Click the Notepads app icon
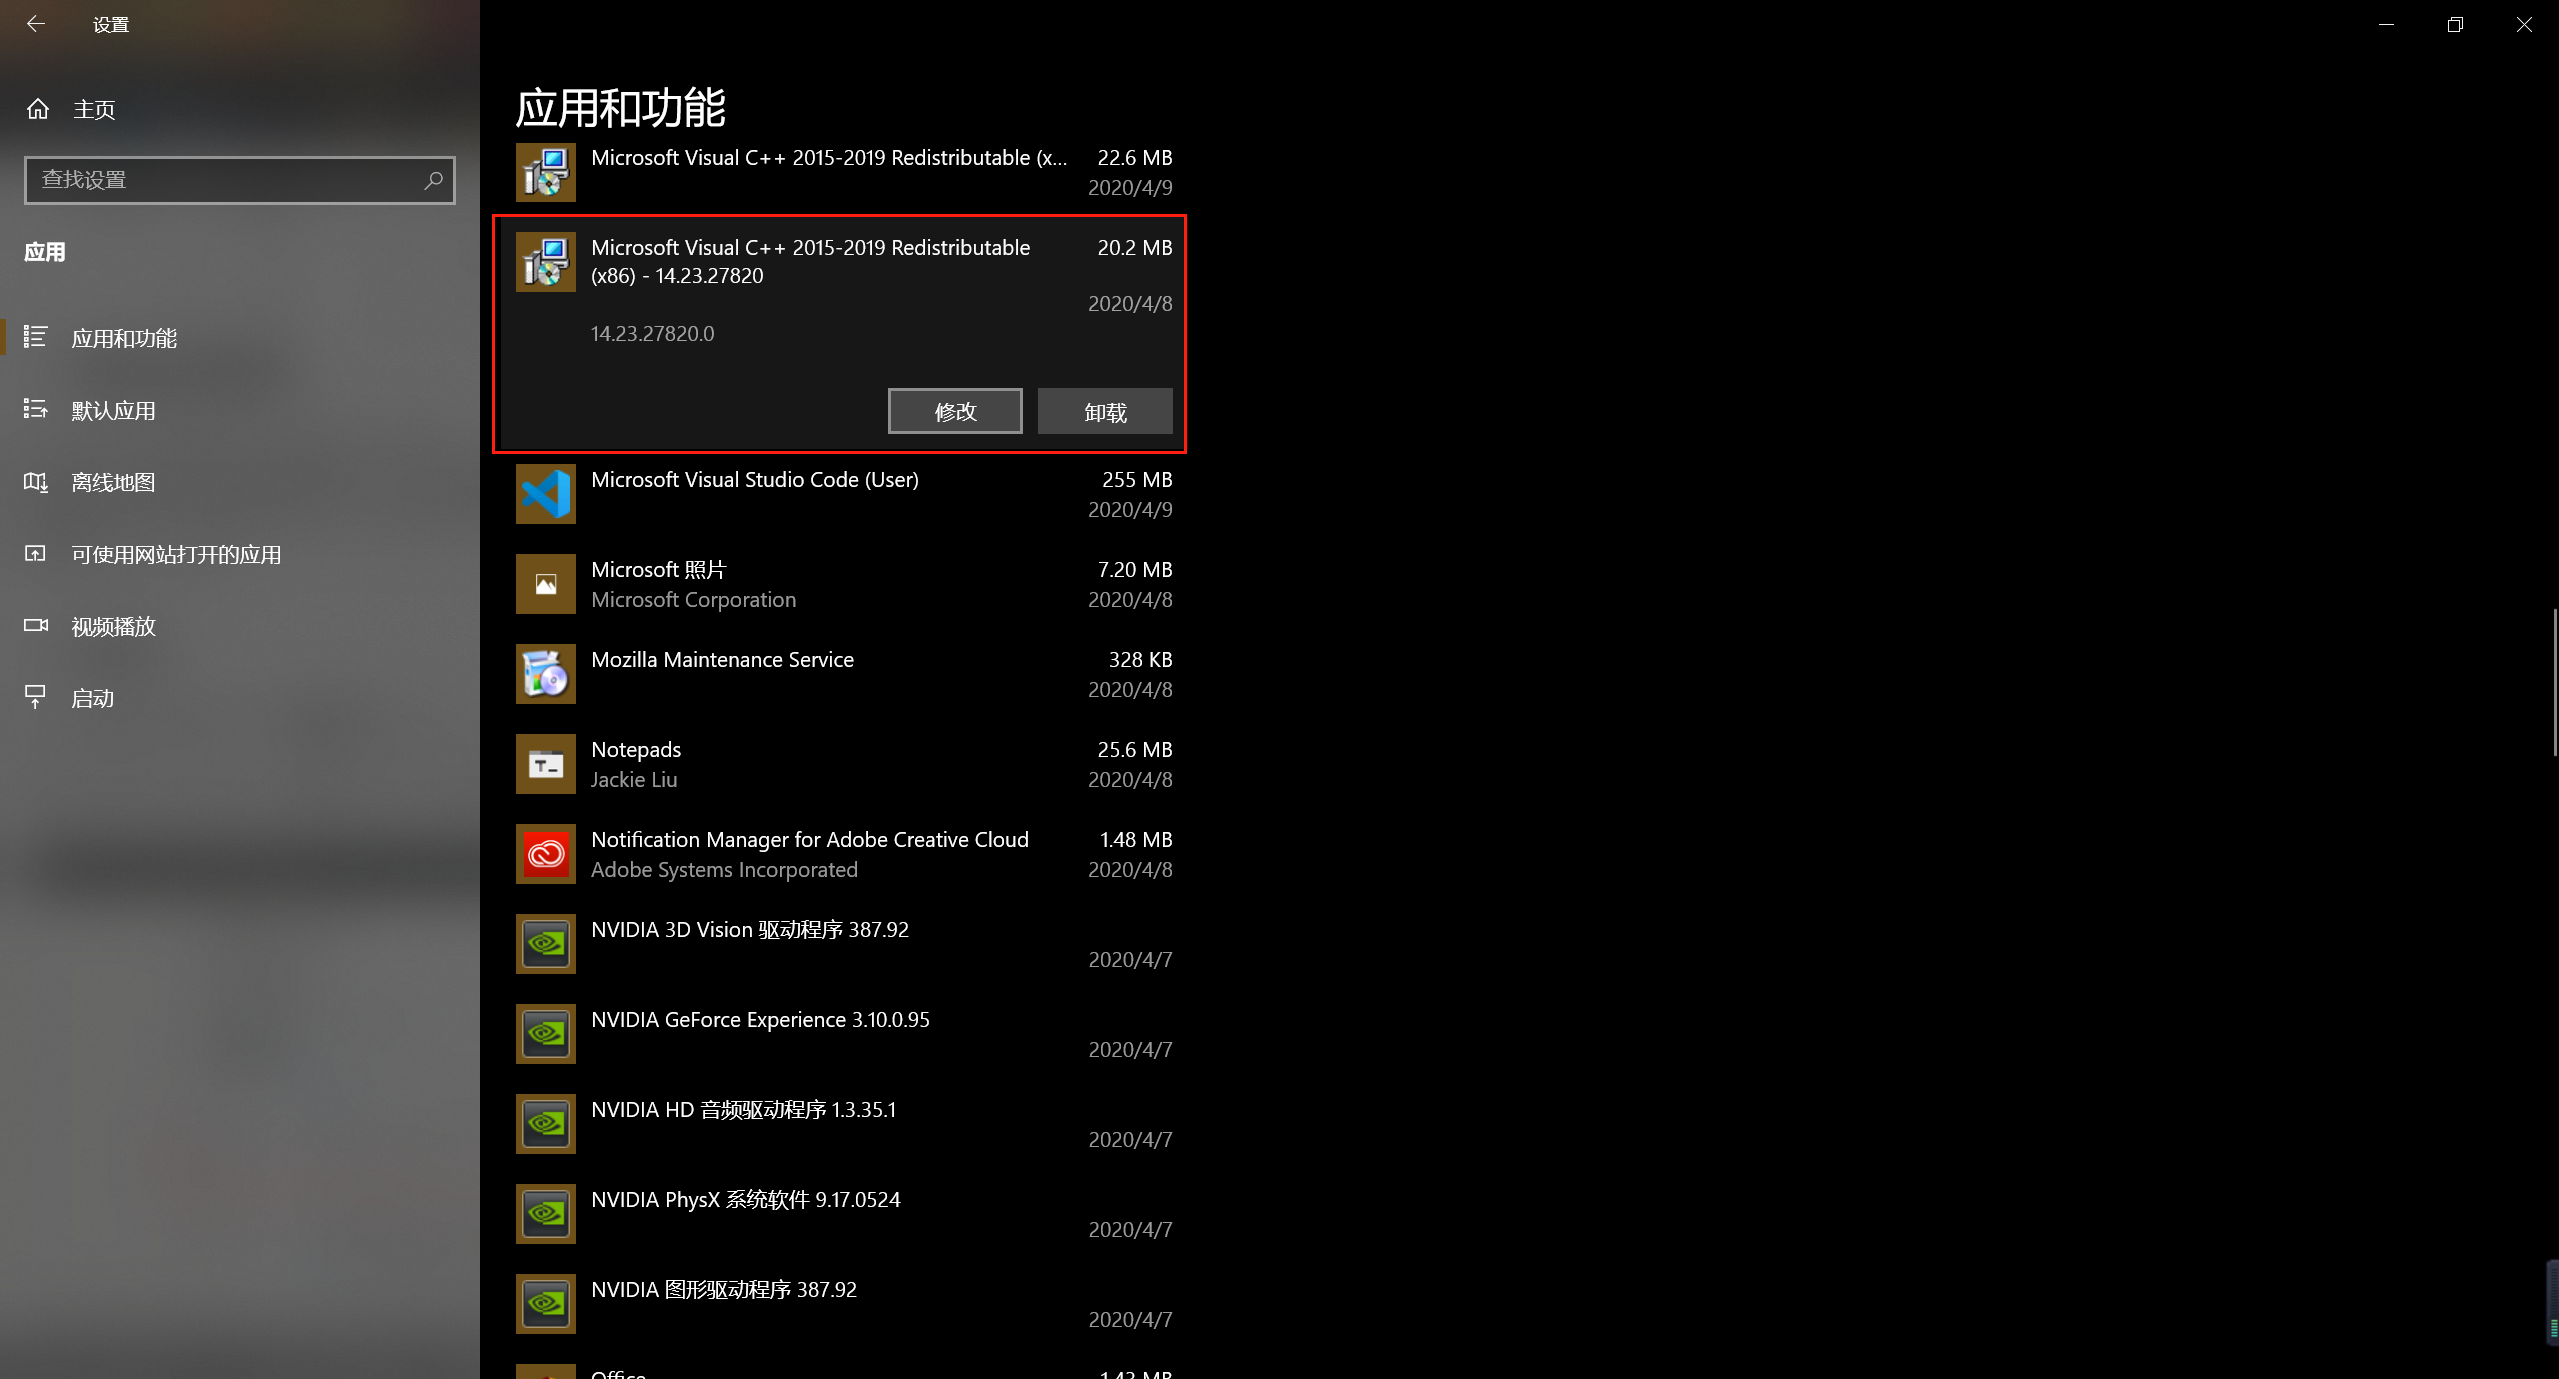Screen dimensions: 2559x1379 click(x=545, y=764)
